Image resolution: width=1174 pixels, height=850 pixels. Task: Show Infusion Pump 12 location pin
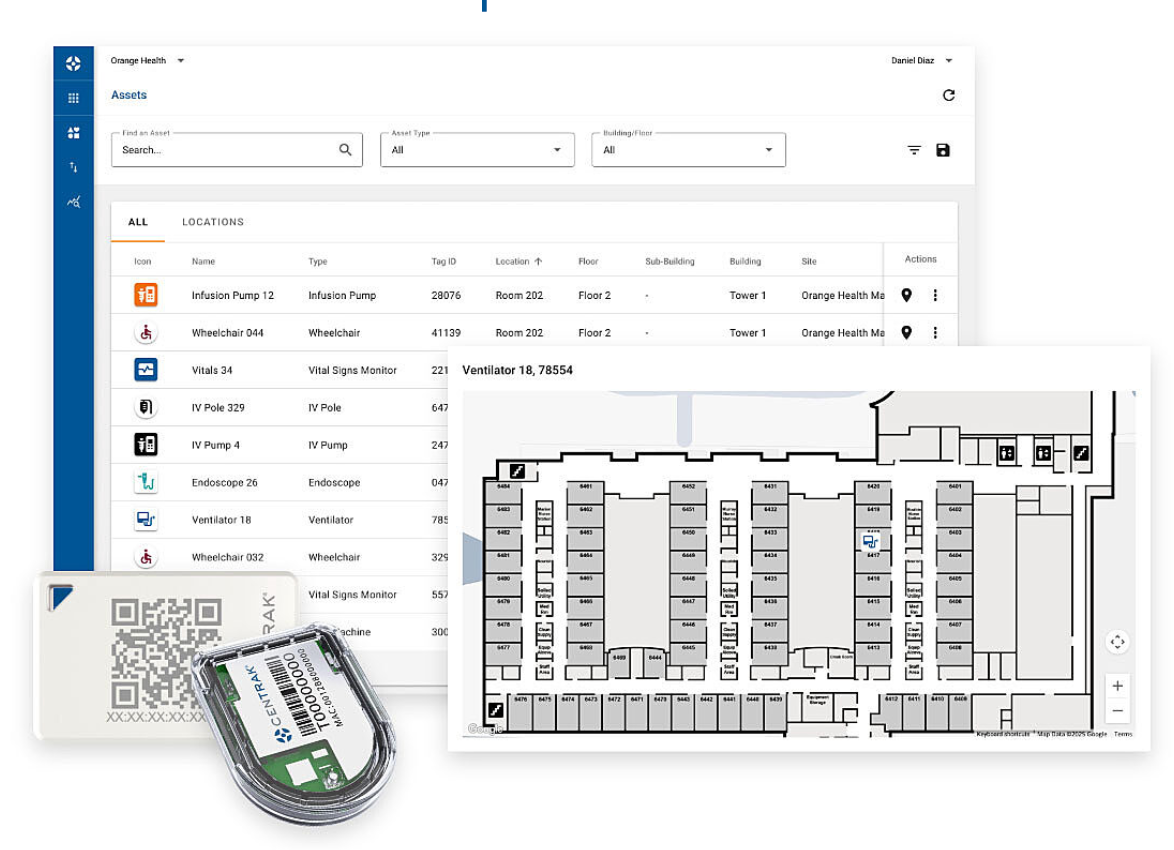906,295
